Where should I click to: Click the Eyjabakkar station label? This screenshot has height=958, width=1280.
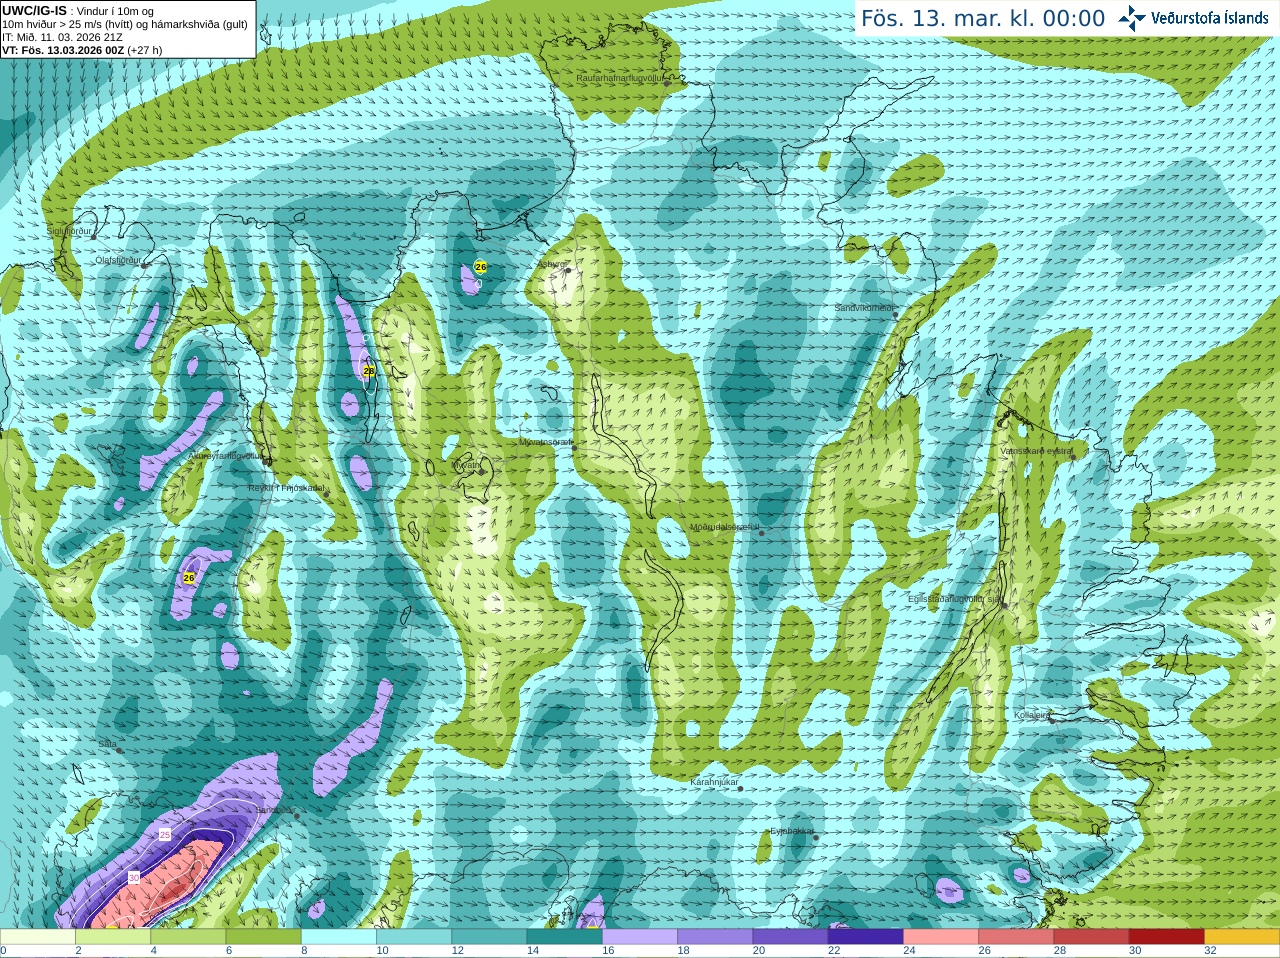pyautogui.click(x=792, y=831)
